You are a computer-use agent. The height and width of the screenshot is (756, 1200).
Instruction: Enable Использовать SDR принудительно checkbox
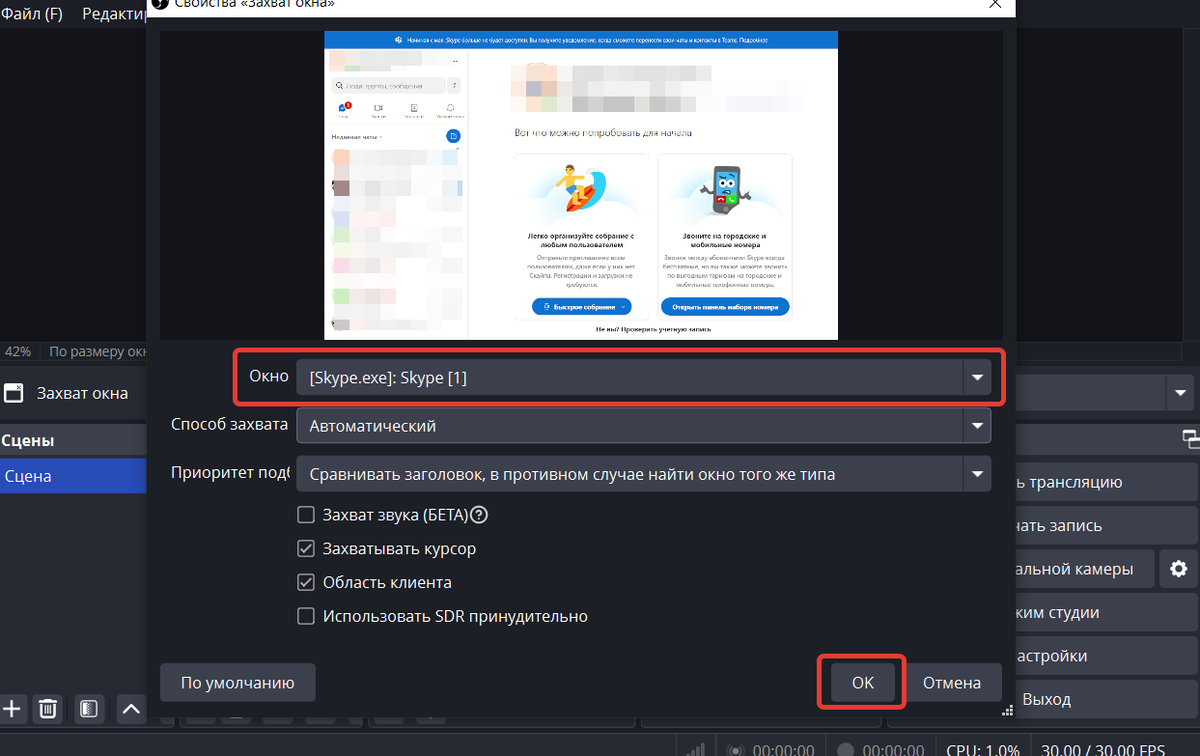[307, 616]
